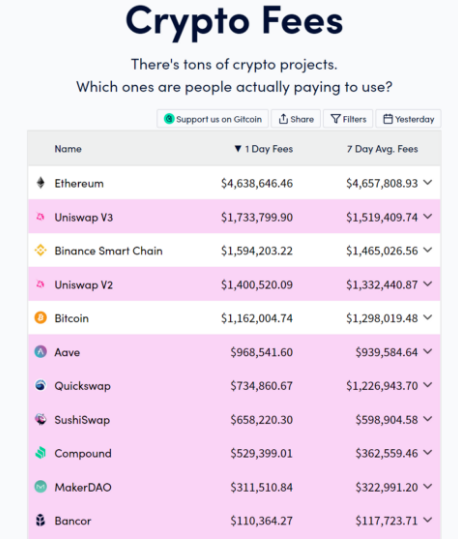The image size is (458, 543).
Task: Sort by 7 Day Avg. Fees column
Action: tap(383, 149)
